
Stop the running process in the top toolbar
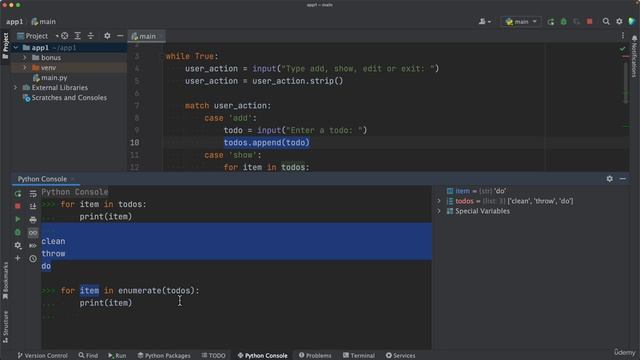coord(589,22)
